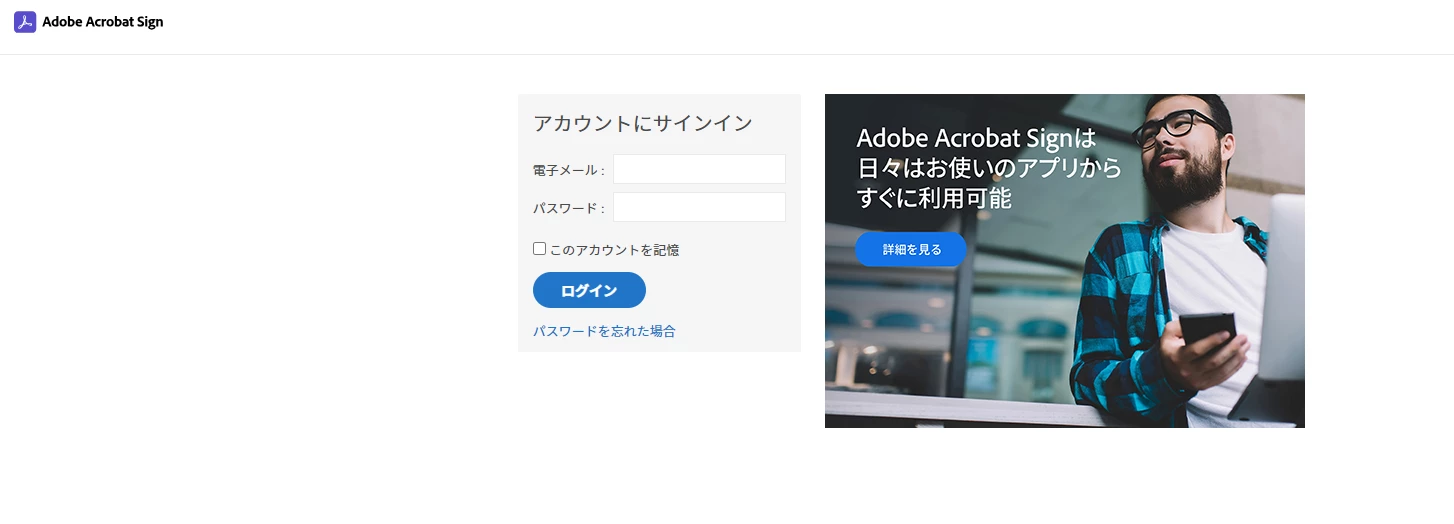Click the ログイン button
Screen dimensions: 1454x524
coord(589,290)
